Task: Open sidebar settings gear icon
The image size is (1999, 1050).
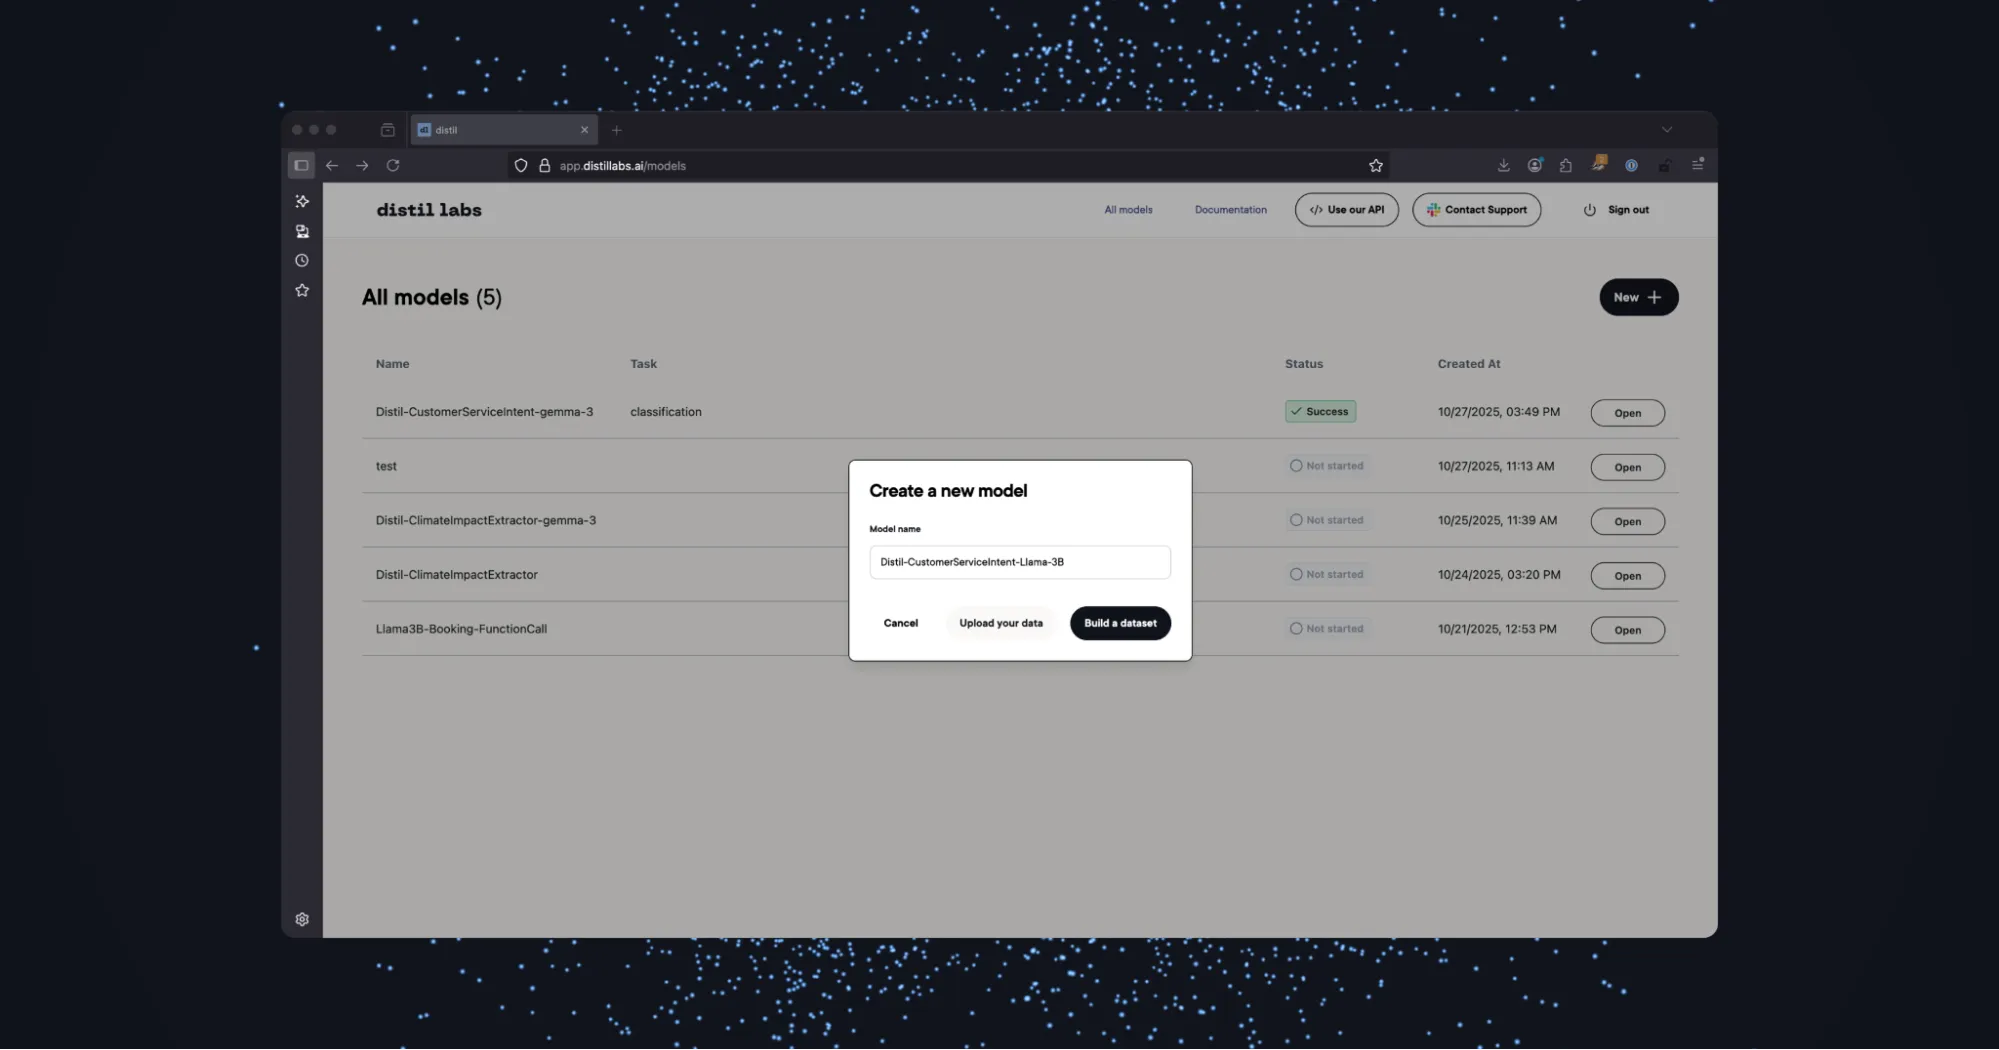Action: coord(302,920)
